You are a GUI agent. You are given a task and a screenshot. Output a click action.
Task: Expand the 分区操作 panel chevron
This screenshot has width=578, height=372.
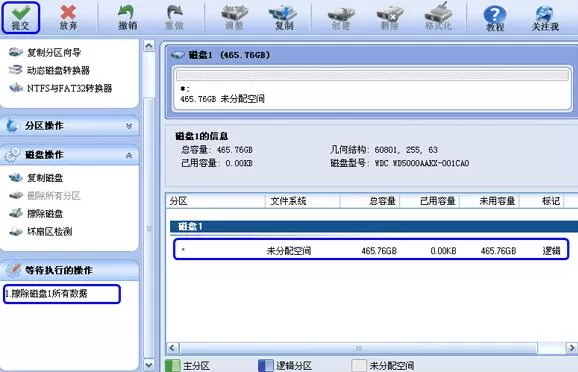(x=129, y=126)
